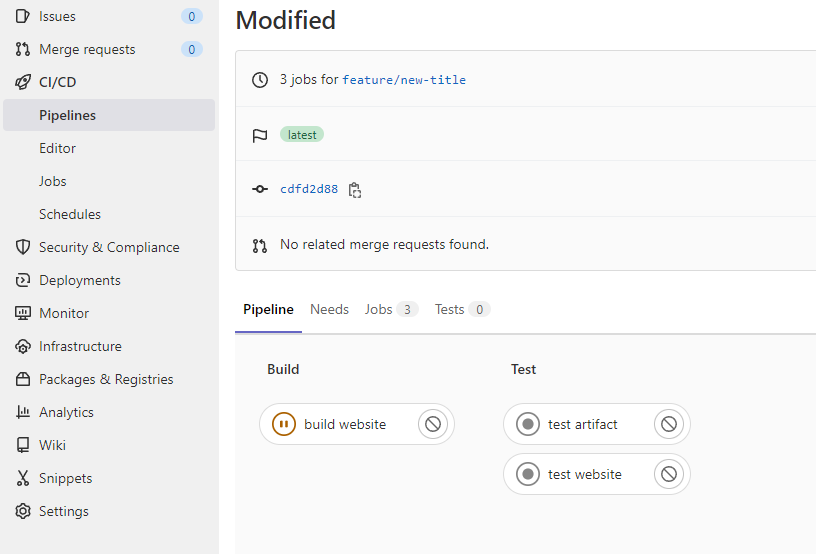Viewport: 816px width, 554px height.
Task: Open the Tests tab
Action: click(449, 310)
